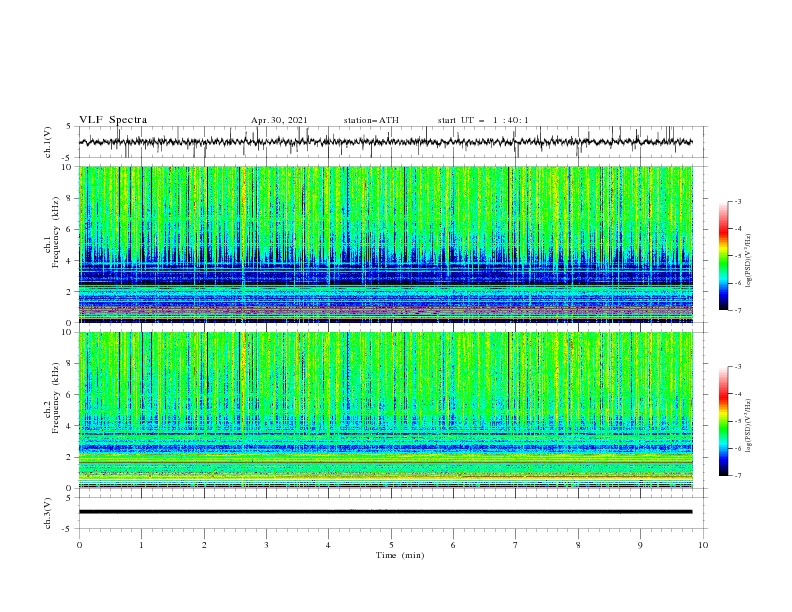Click the ch.2 'Frequency (kHz)' axis label
The image size is (792, 612).
pos(56,398)
